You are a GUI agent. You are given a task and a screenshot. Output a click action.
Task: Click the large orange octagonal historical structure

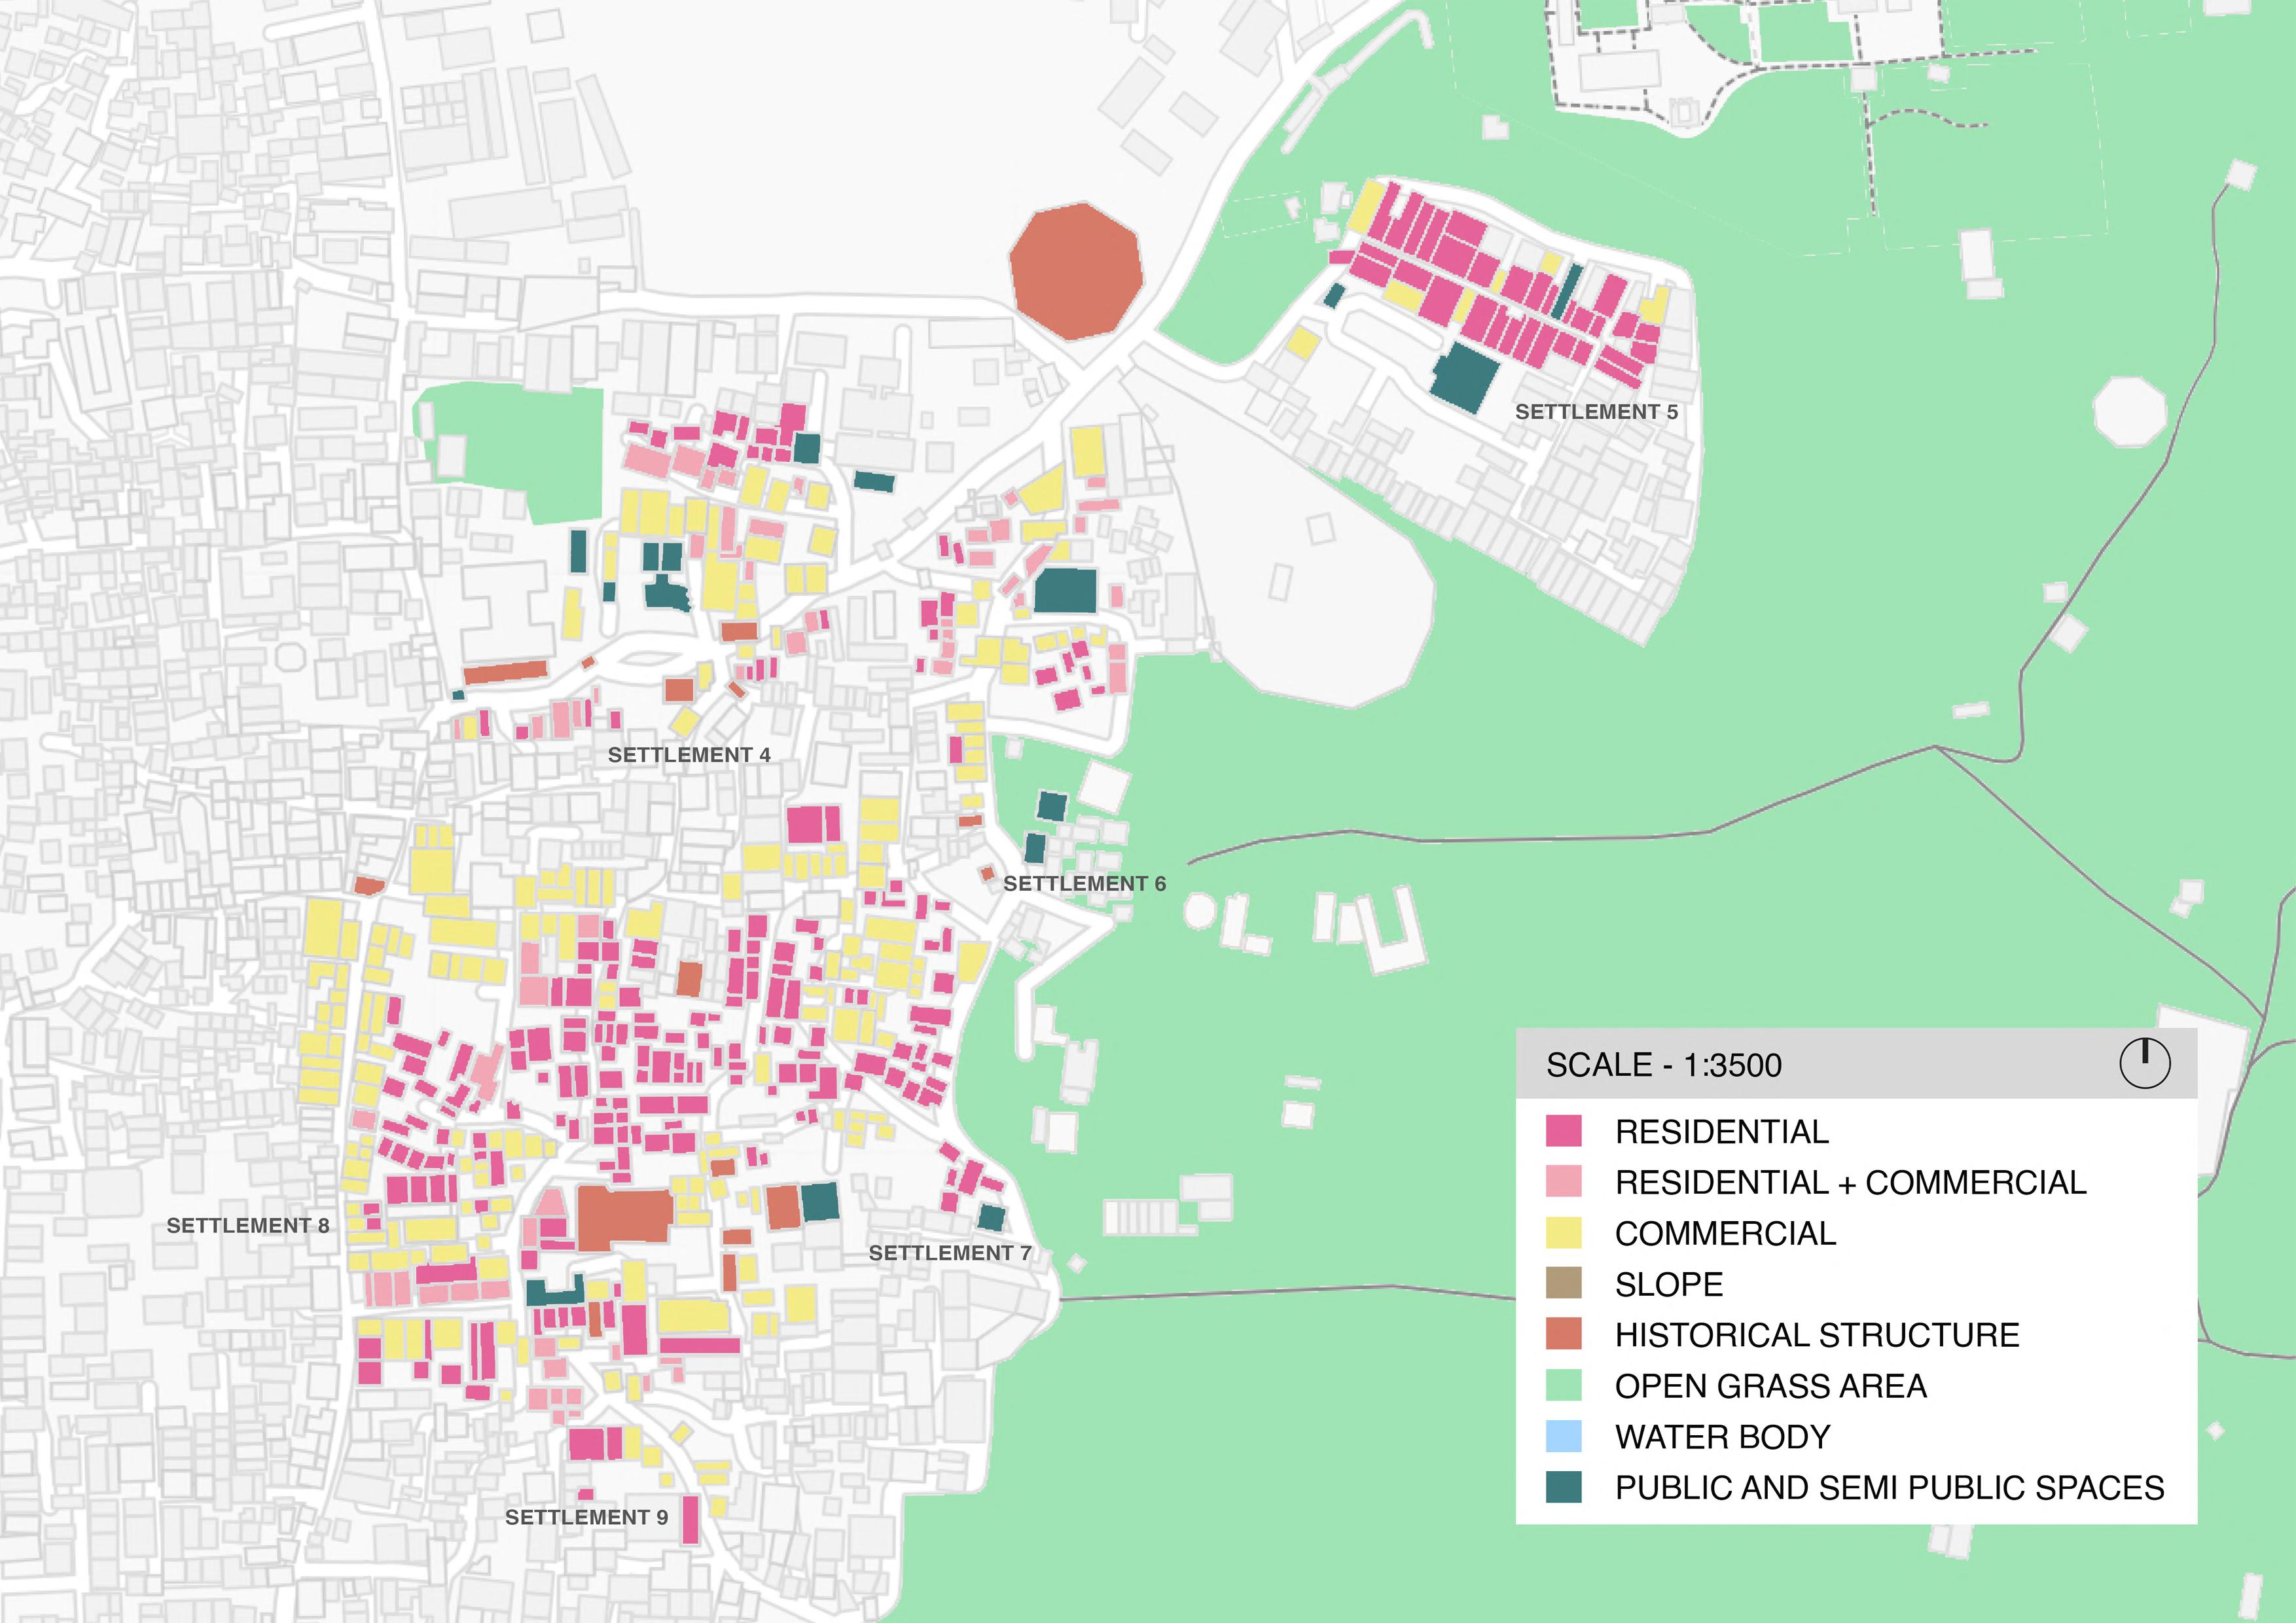pos(1076,271)
